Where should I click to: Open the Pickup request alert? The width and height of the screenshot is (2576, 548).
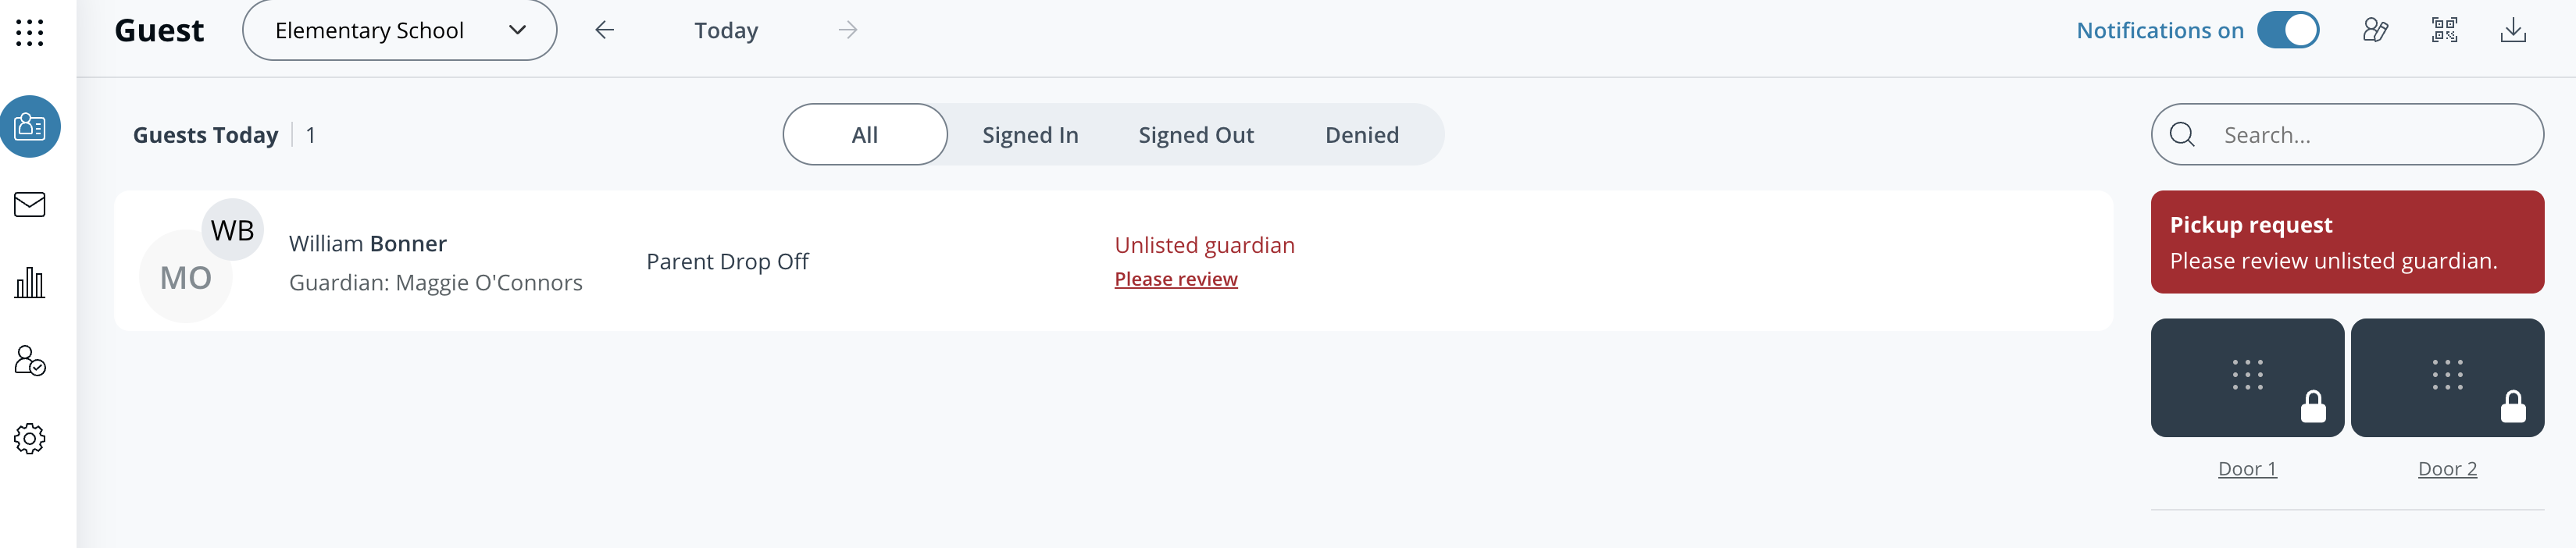click(2347, 242)
